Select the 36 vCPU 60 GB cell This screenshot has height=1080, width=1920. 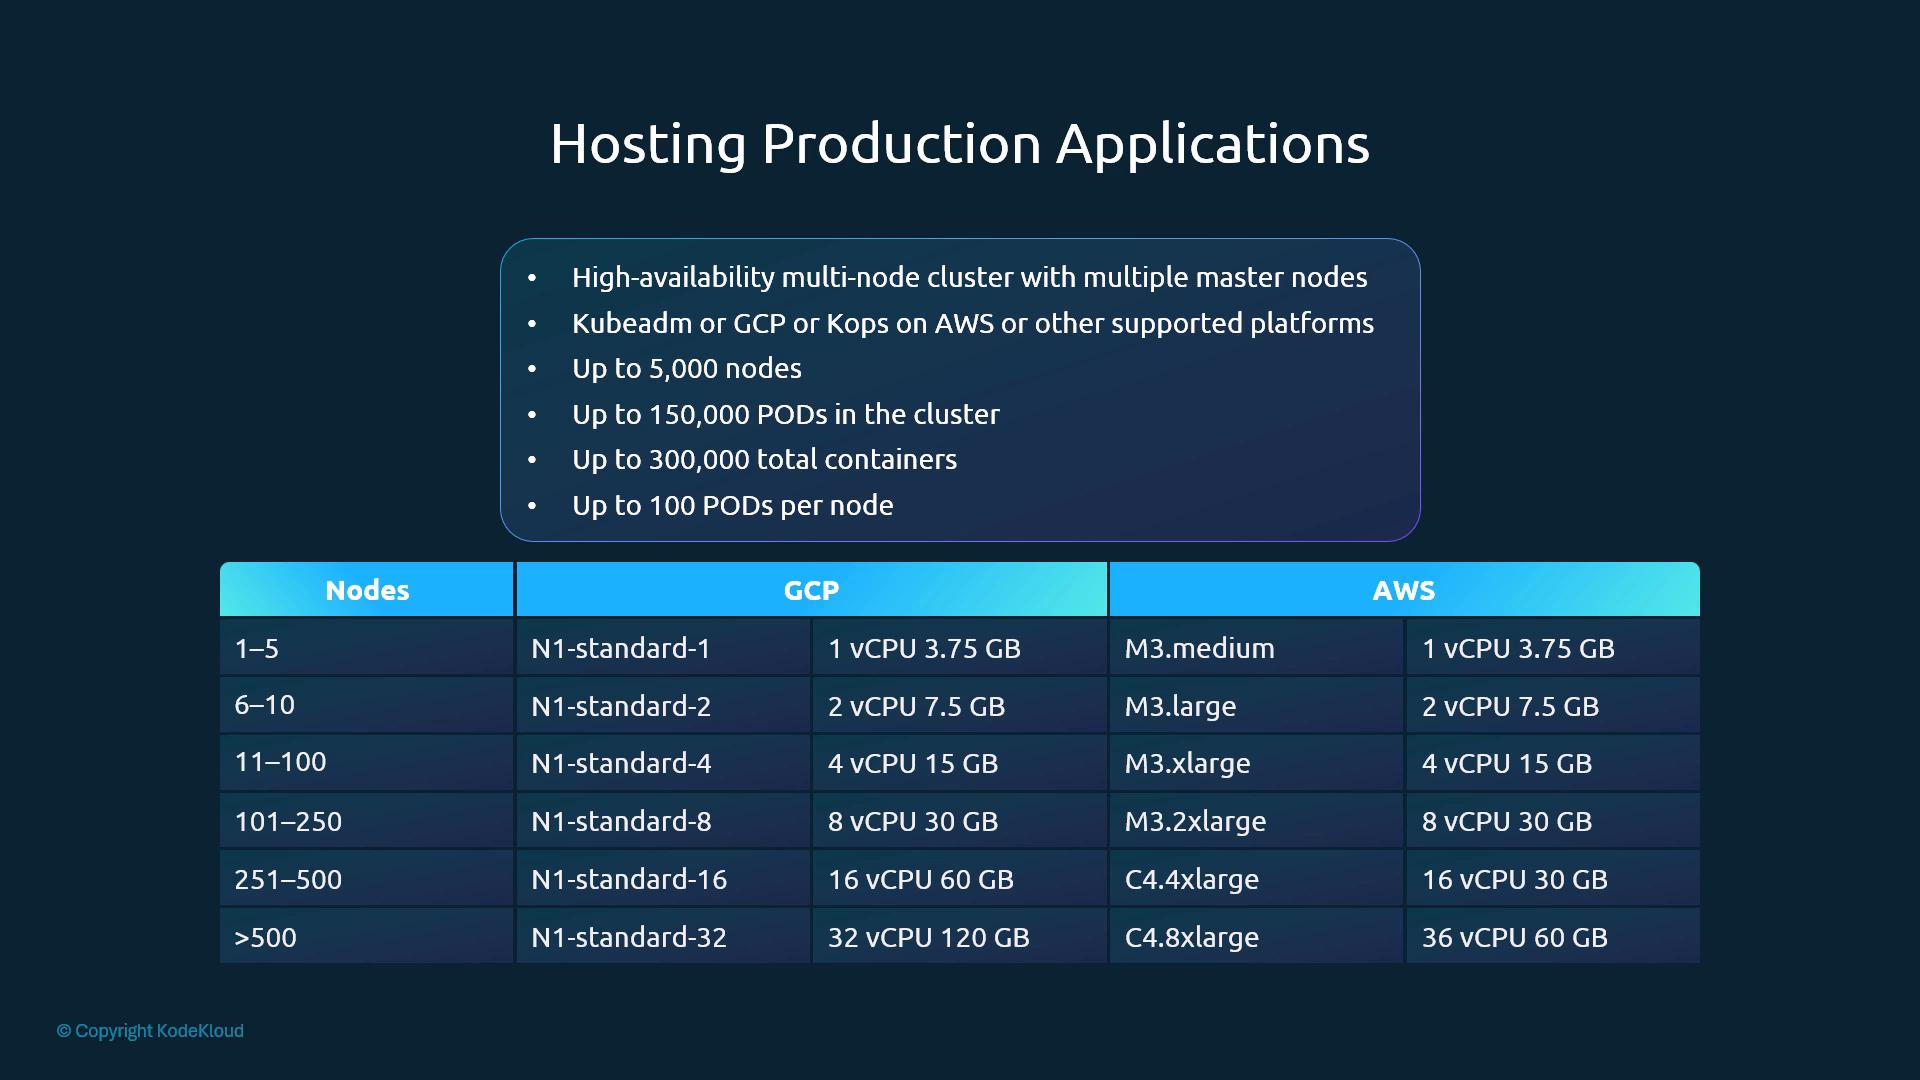click(1553, 937)
